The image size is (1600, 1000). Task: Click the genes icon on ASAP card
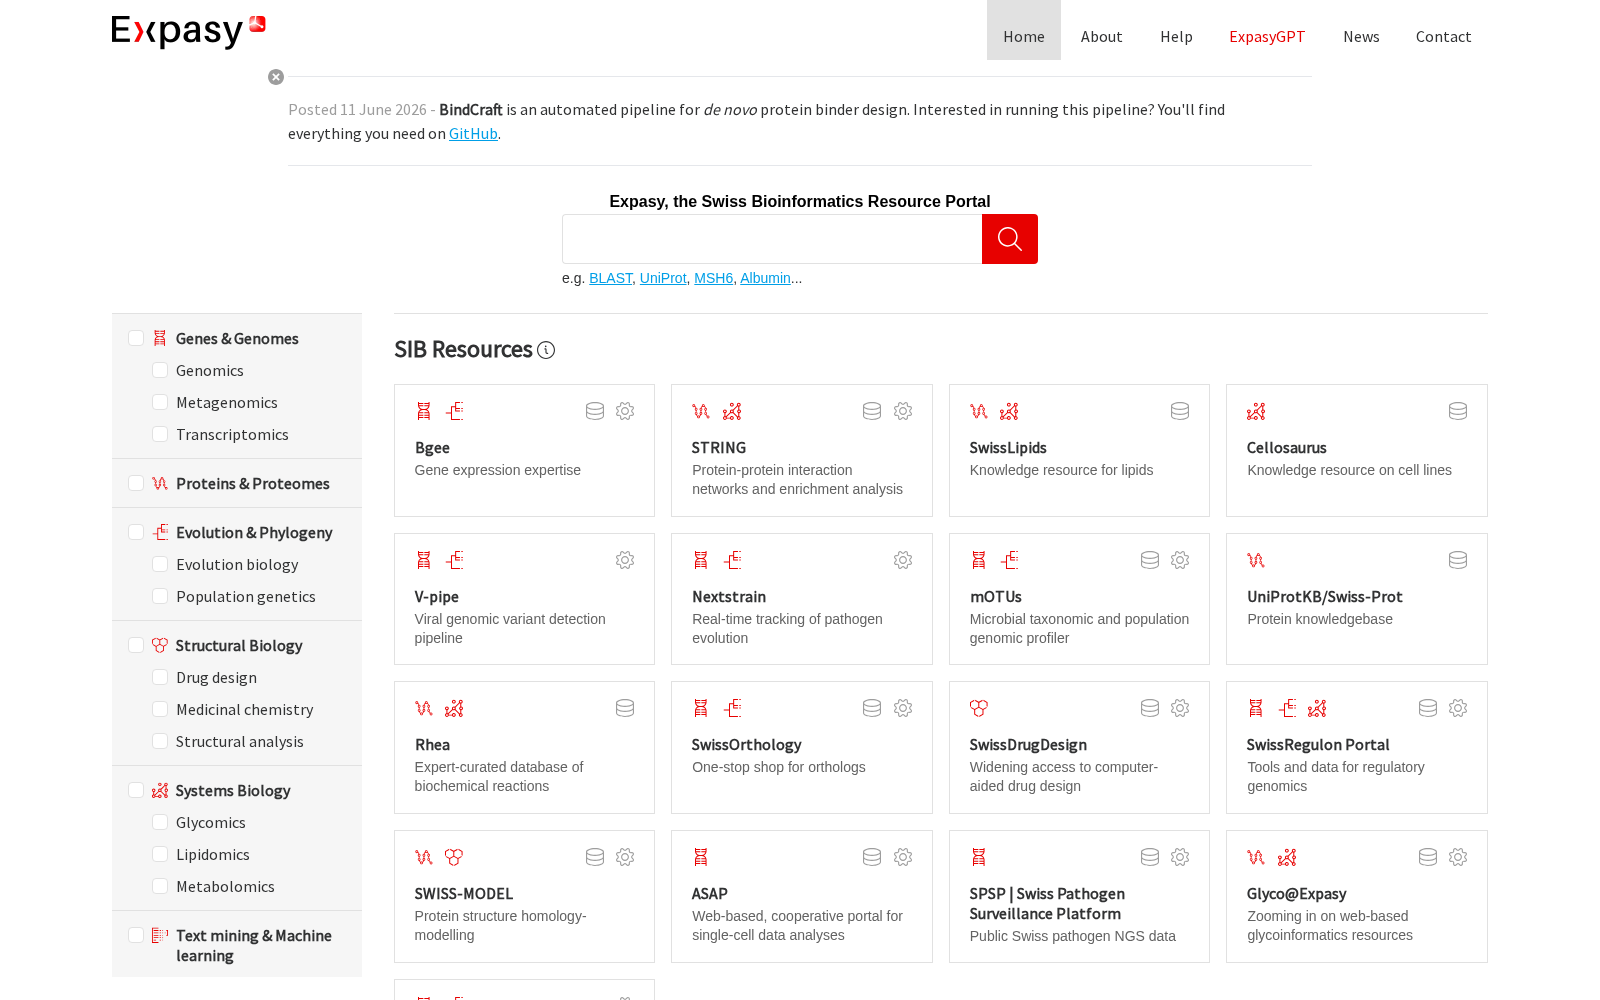(x=701, y=857)
